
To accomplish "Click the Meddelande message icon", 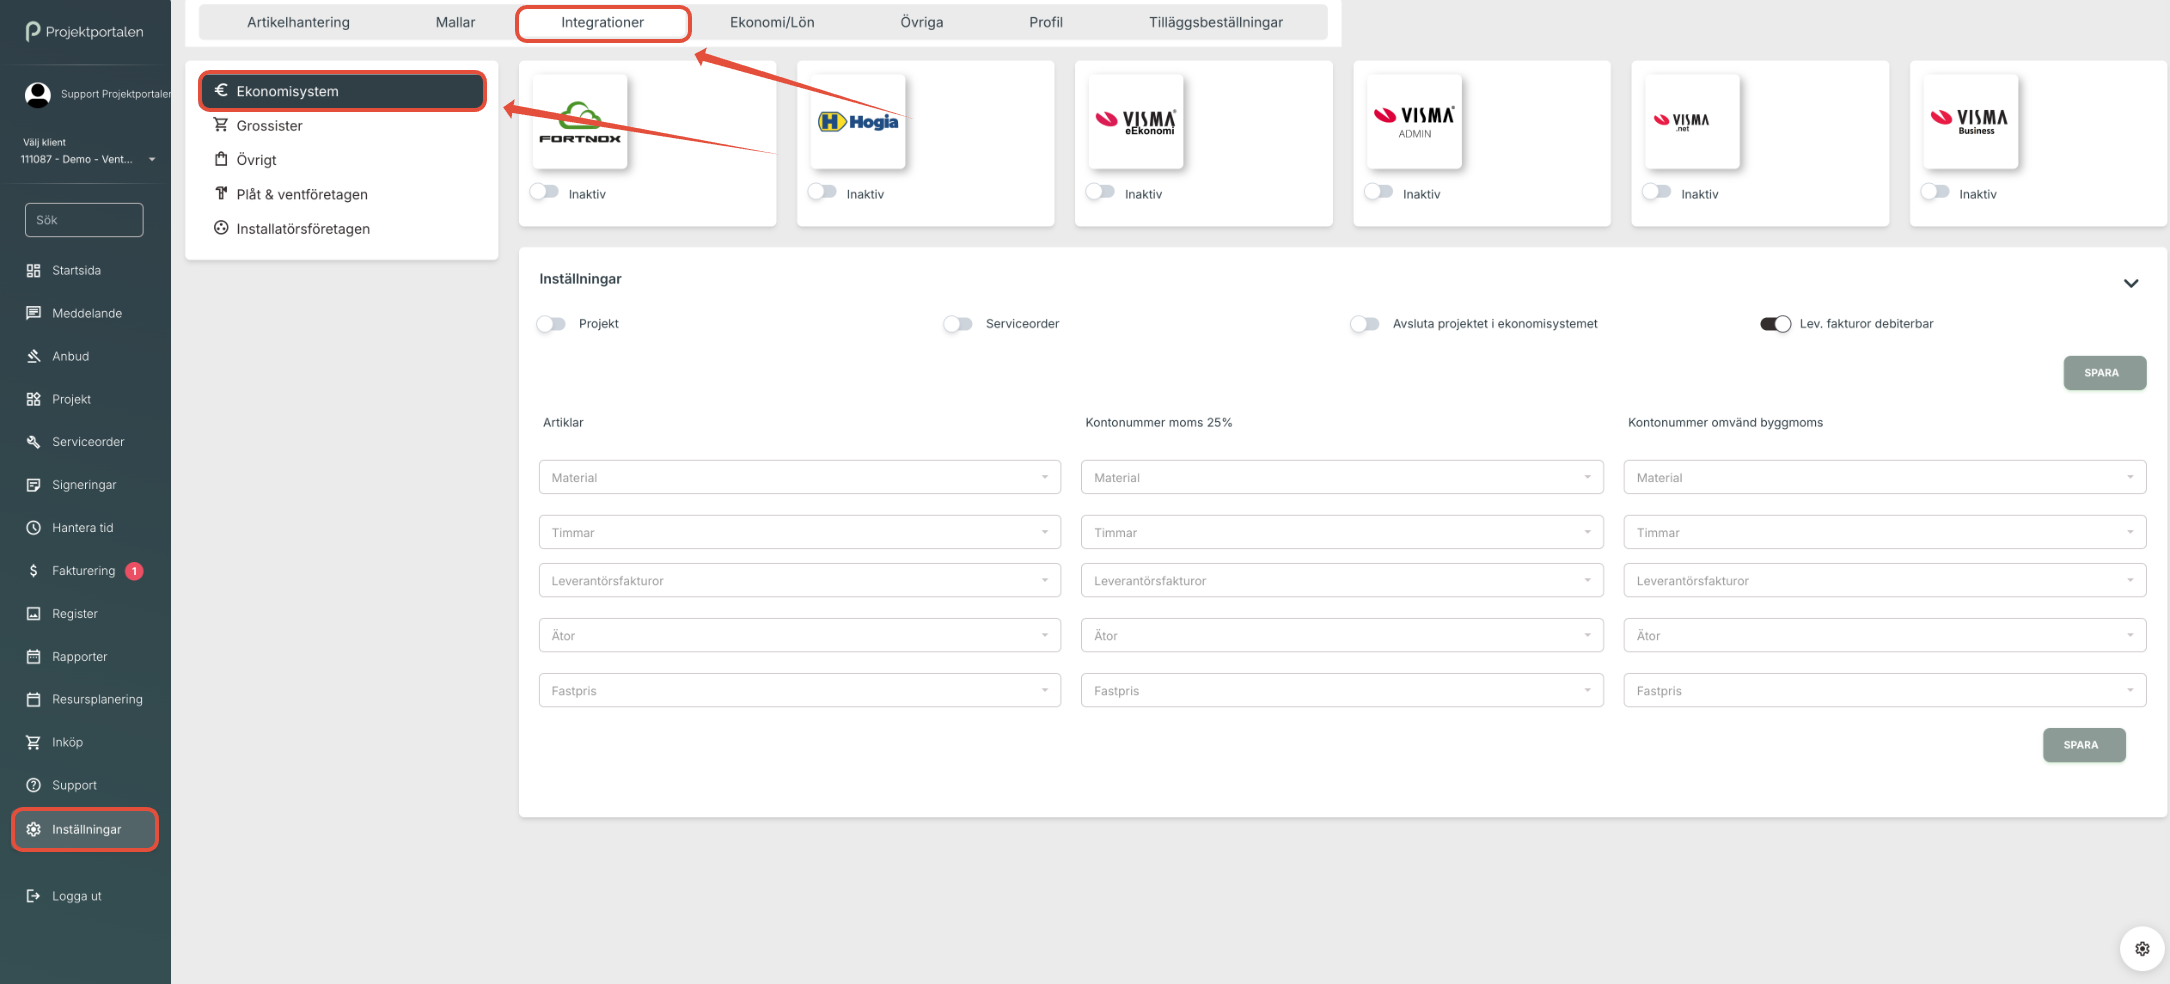I will (33, 313).
